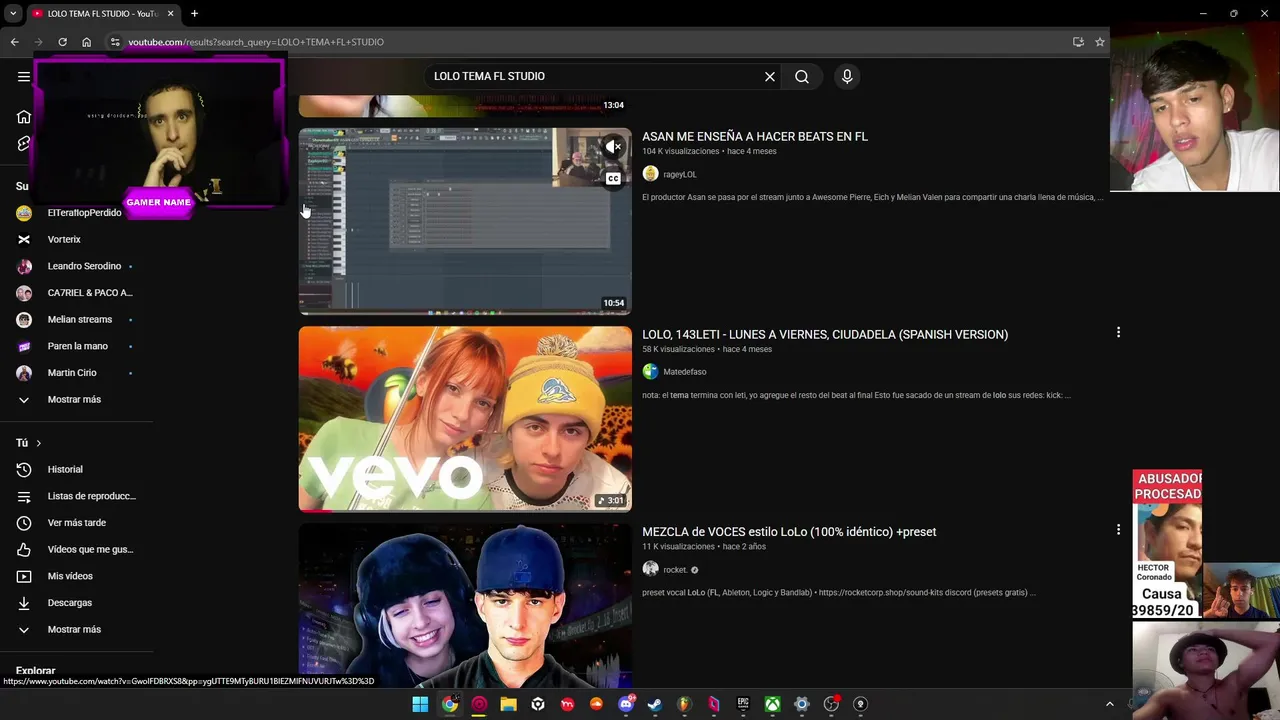Image resolution: width=1280 pixels, height=720 pixels.
Task: Click the install/cast icon in address bar
Action: point(1078,42)
